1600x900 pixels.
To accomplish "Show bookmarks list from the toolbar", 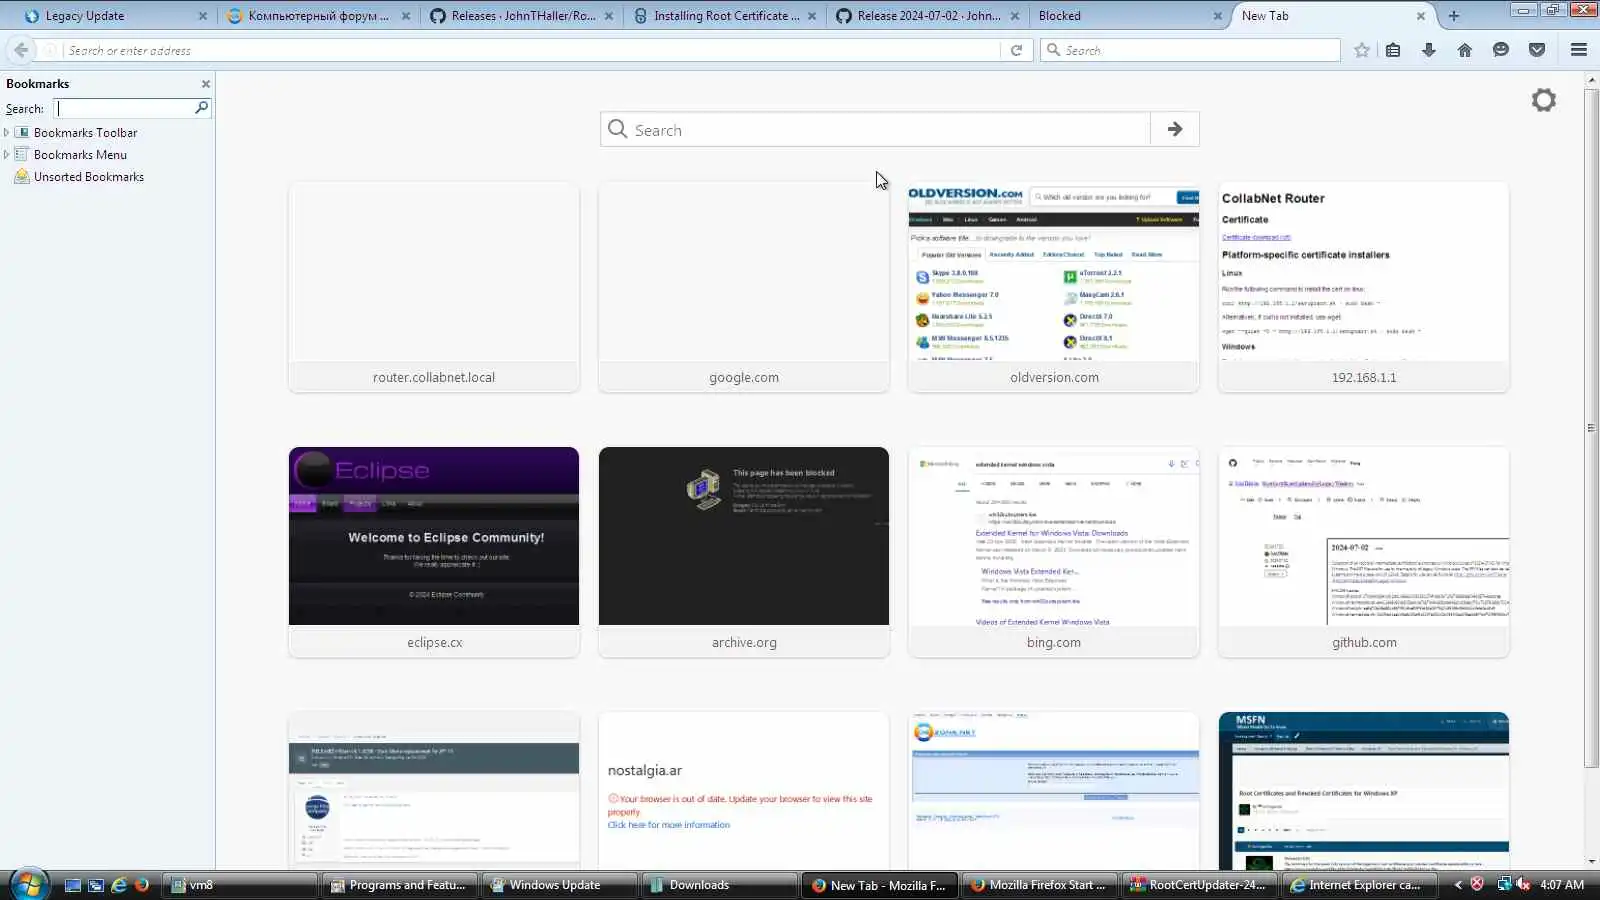I will click(1393, 50).
